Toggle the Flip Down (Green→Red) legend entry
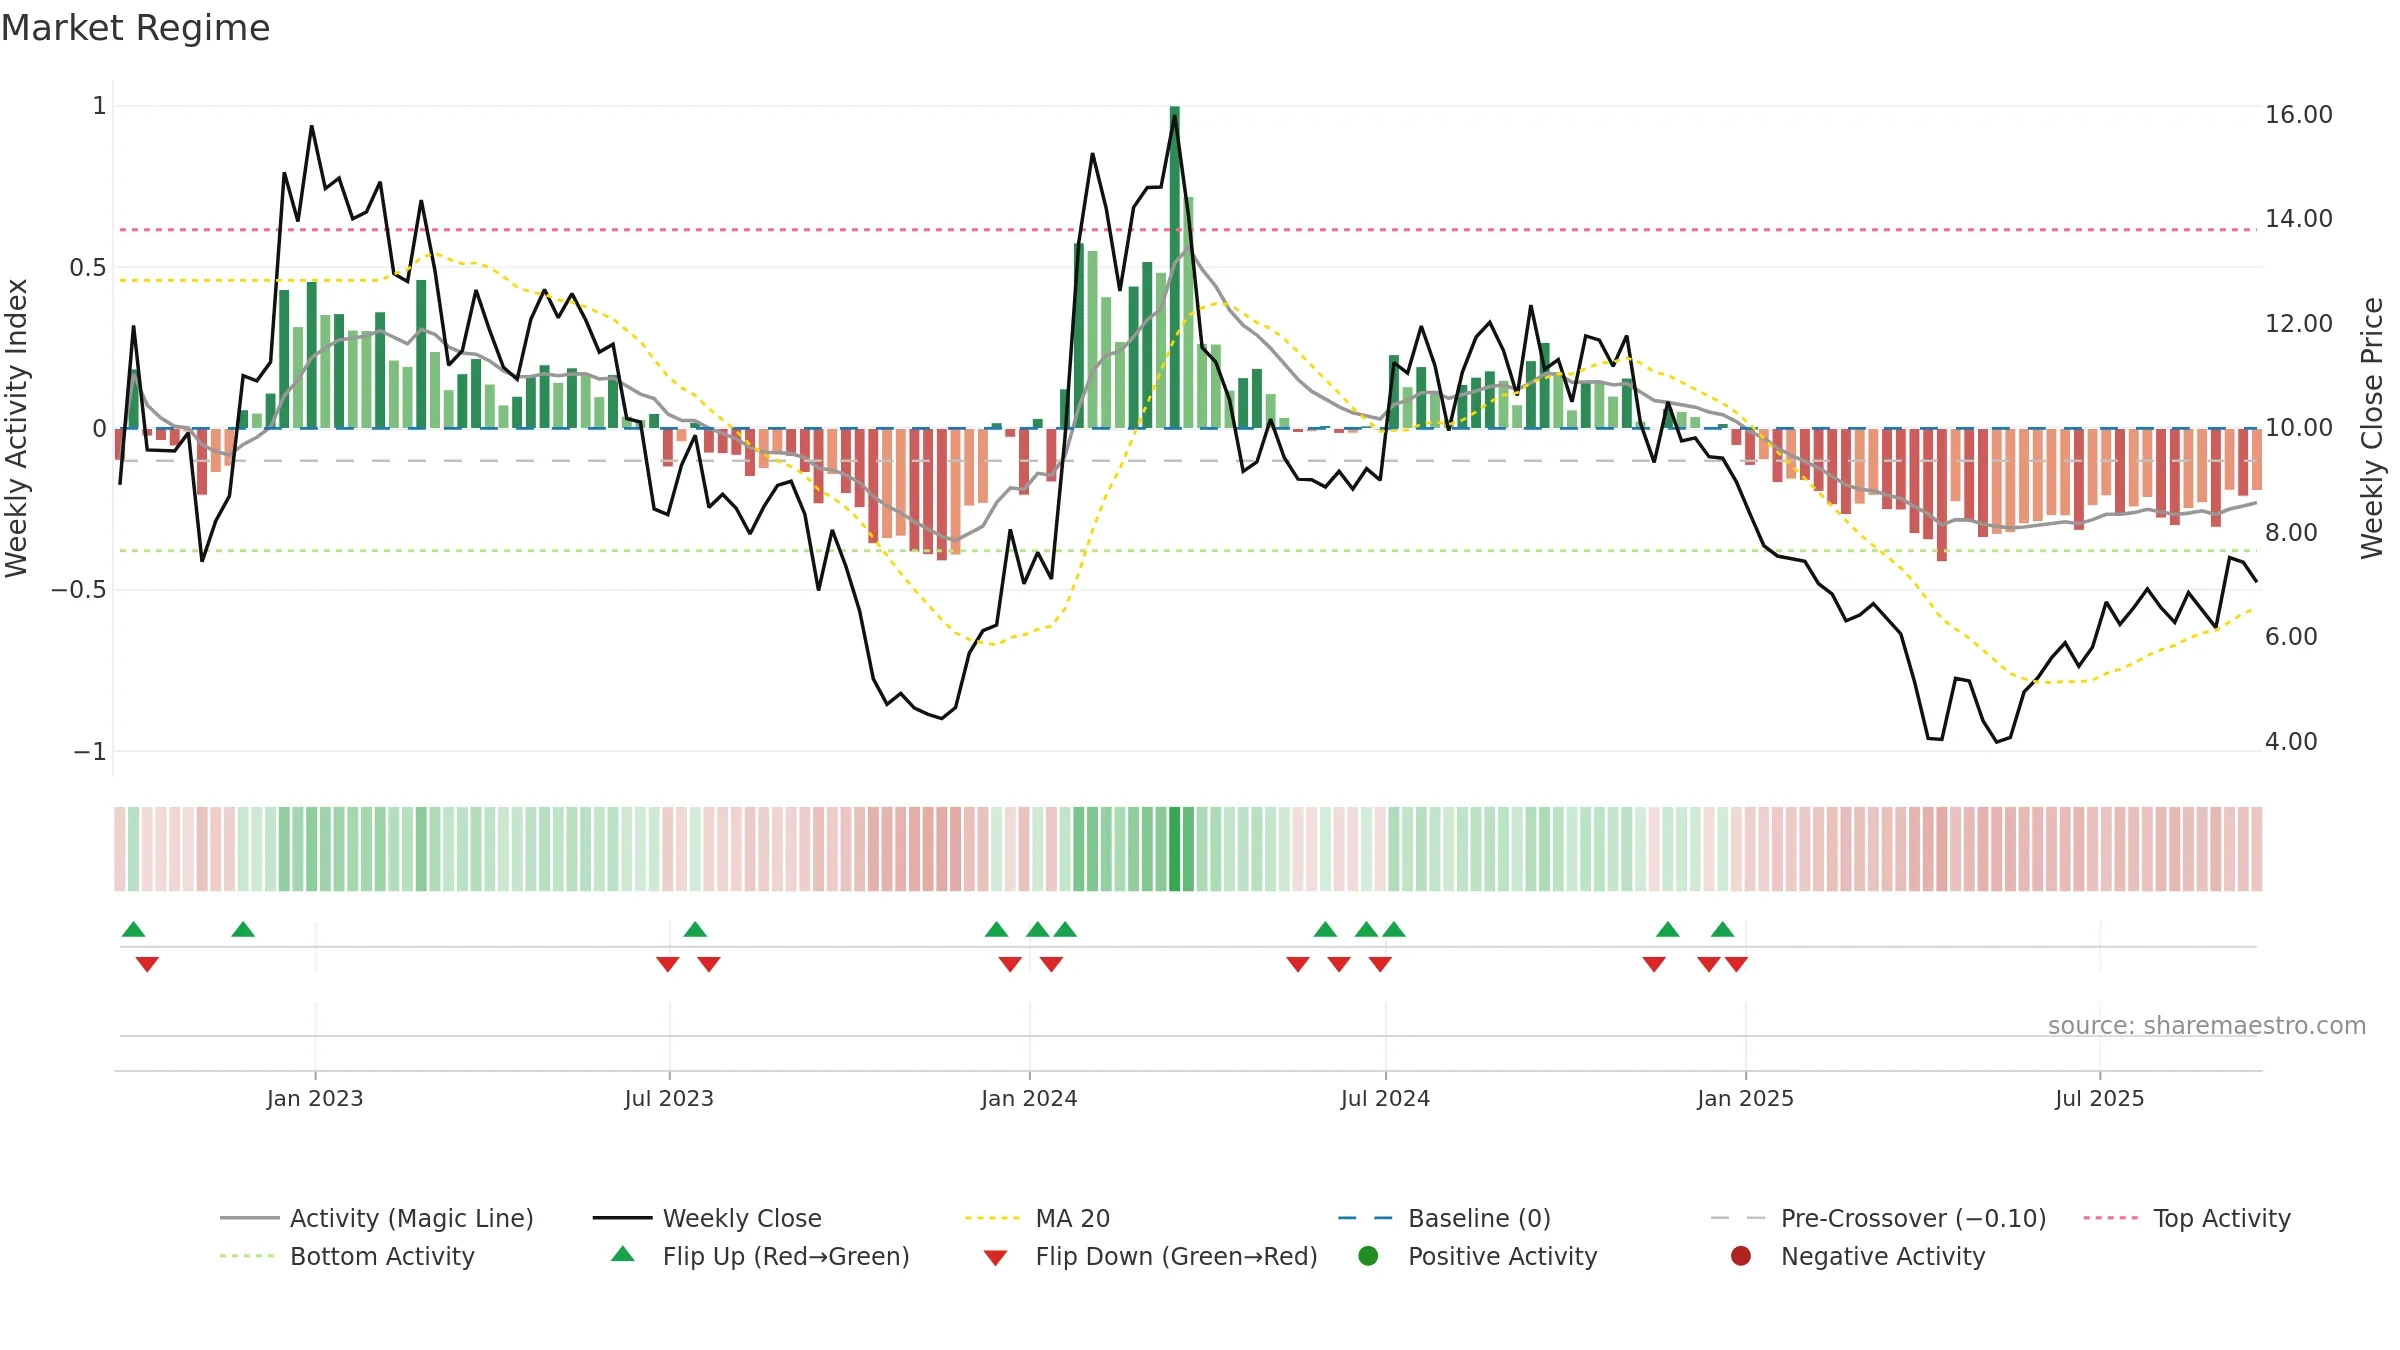The height and width of the screenshot is (1350, 2400). [1150, 1256]
